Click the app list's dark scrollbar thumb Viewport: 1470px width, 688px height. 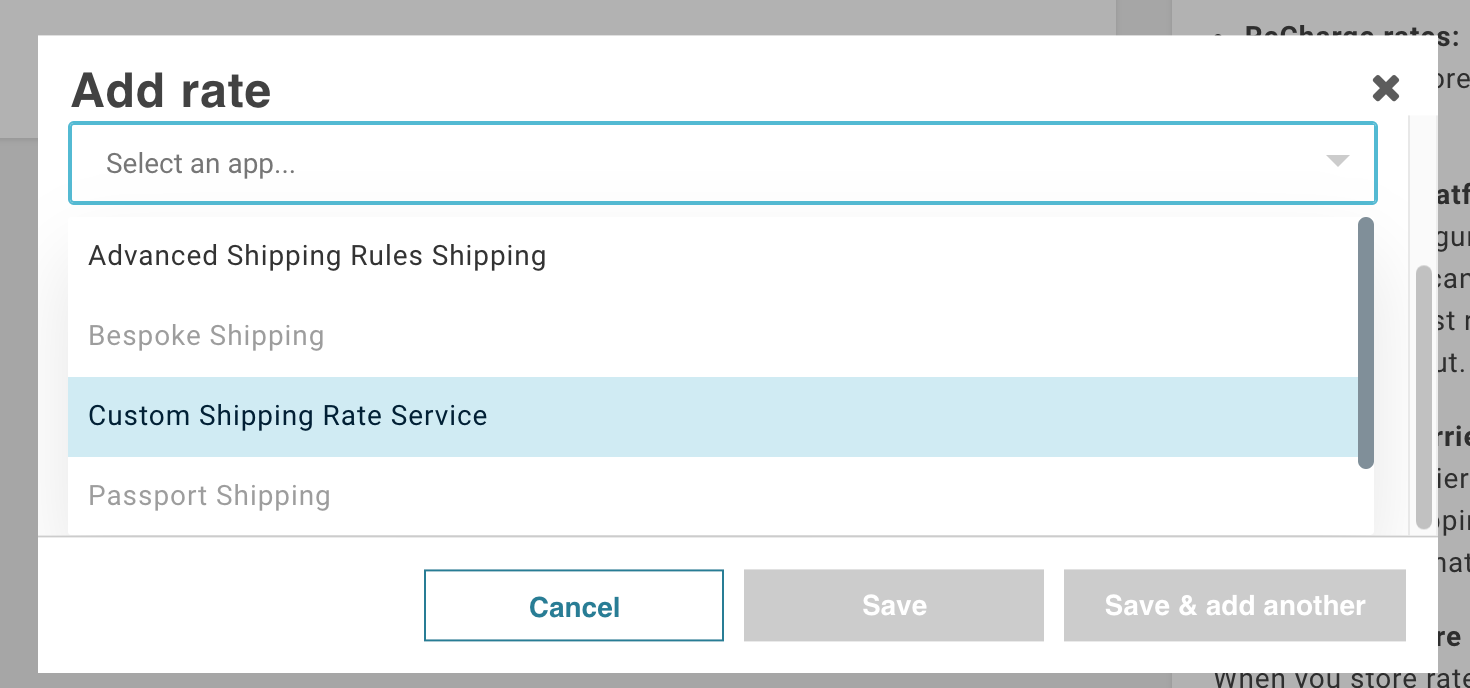pos(1365,342)
